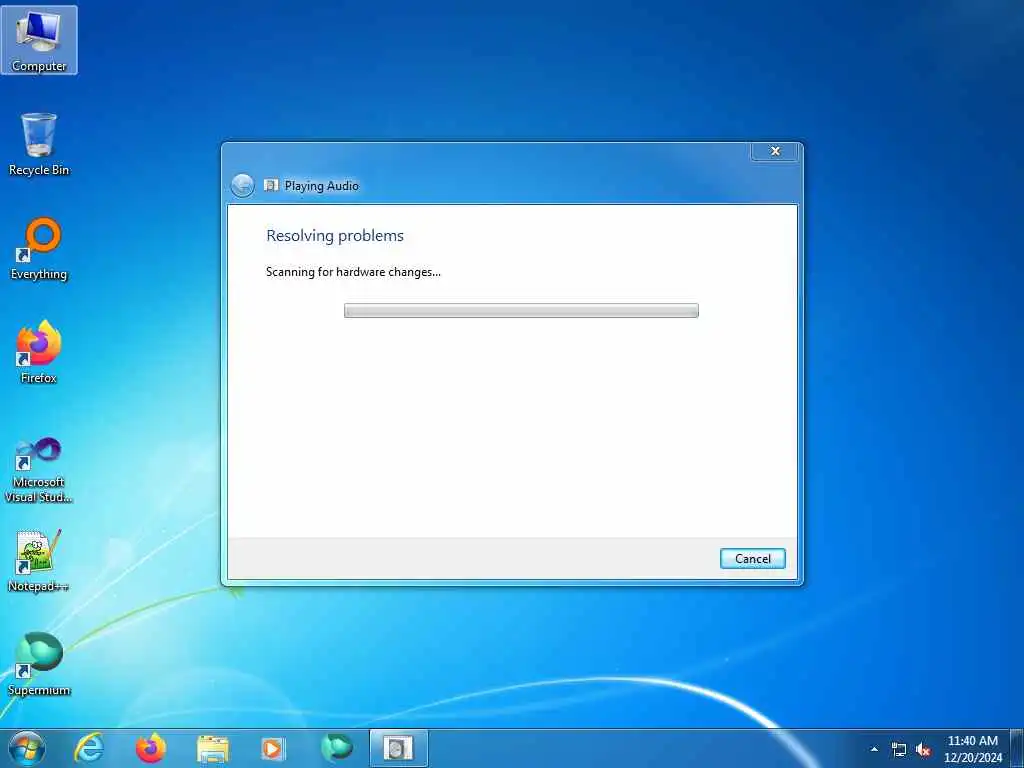
Task: Open Windows Media Player from the taskbar
Action: 273,748
